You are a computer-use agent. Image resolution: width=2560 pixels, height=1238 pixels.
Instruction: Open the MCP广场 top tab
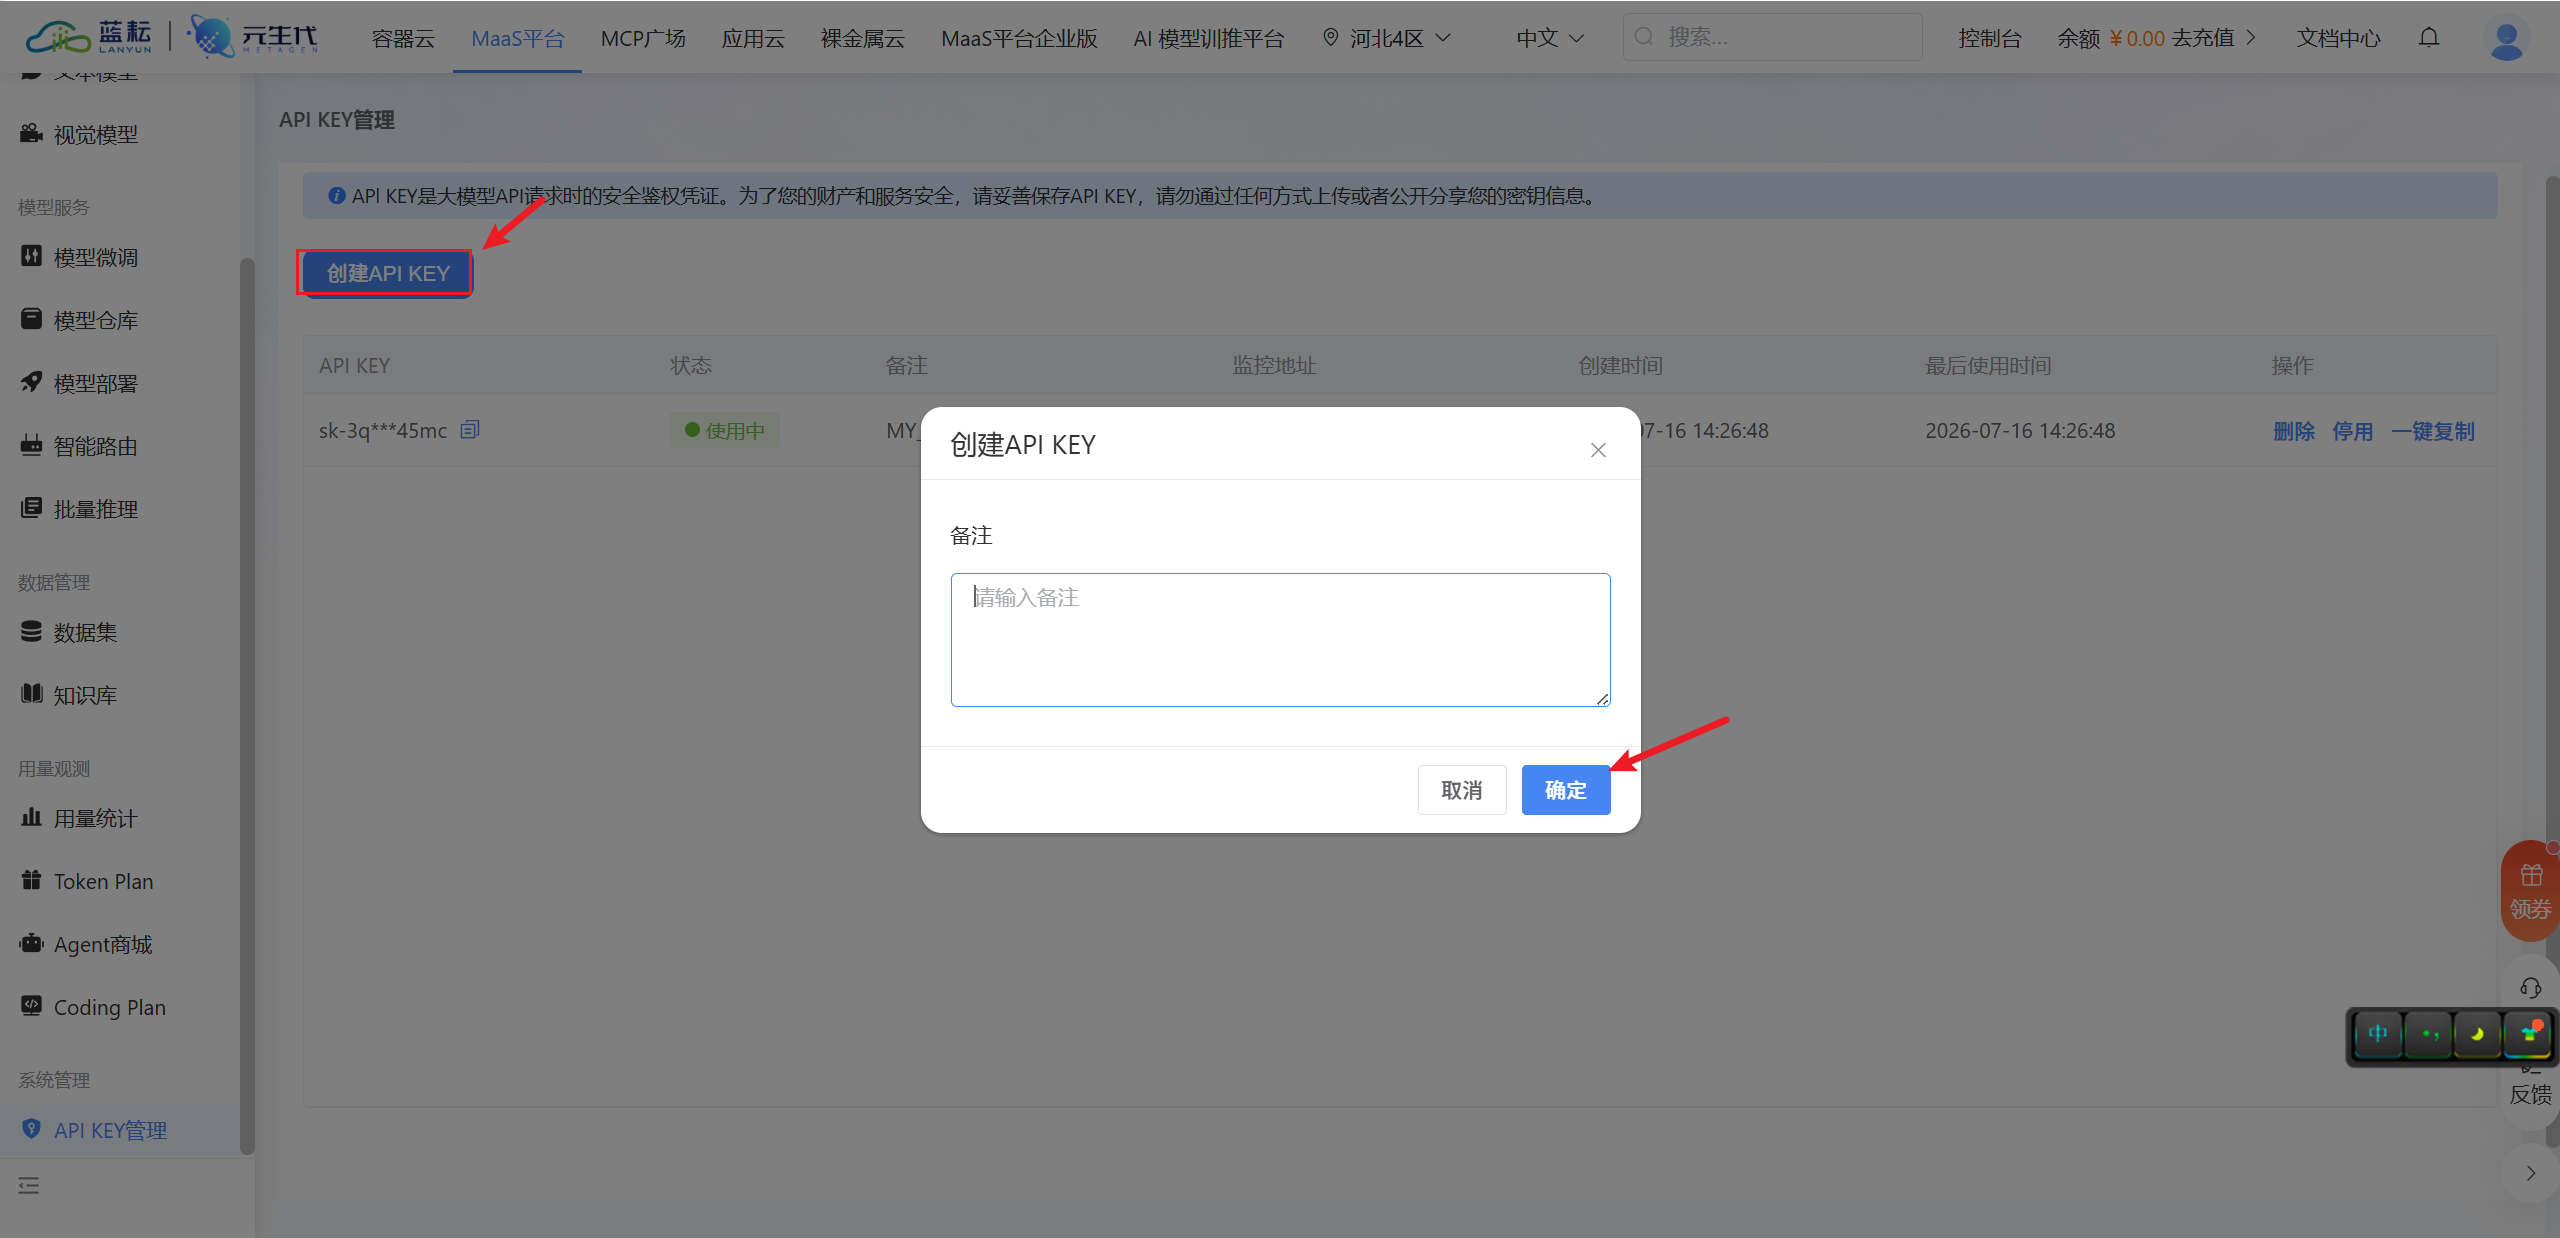[x=643, y=38]
